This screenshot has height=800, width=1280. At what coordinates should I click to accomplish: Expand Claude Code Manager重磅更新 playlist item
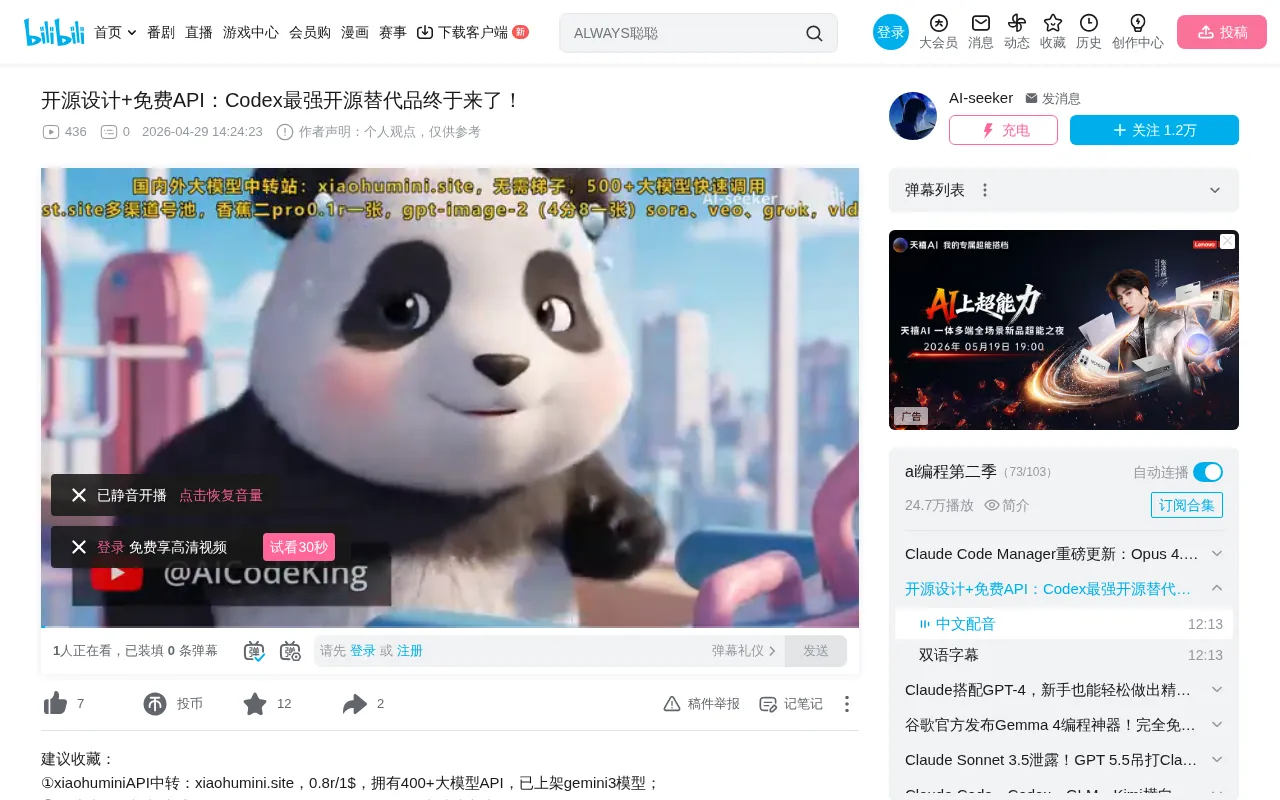(1217, 554)
